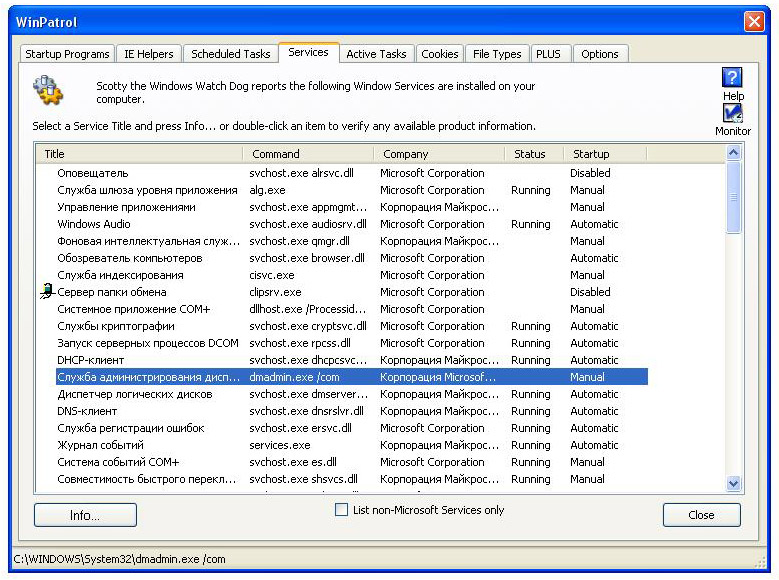Screen dimensions: 779x580
Task: Select Совместимость быстрого перекл... row
Action: point(352,479)
